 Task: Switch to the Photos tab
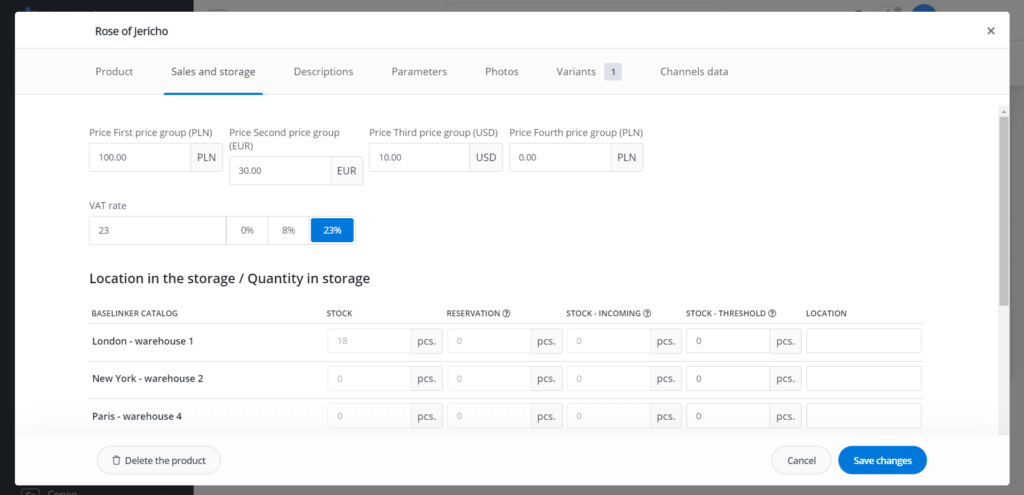[x=502, y=72]
